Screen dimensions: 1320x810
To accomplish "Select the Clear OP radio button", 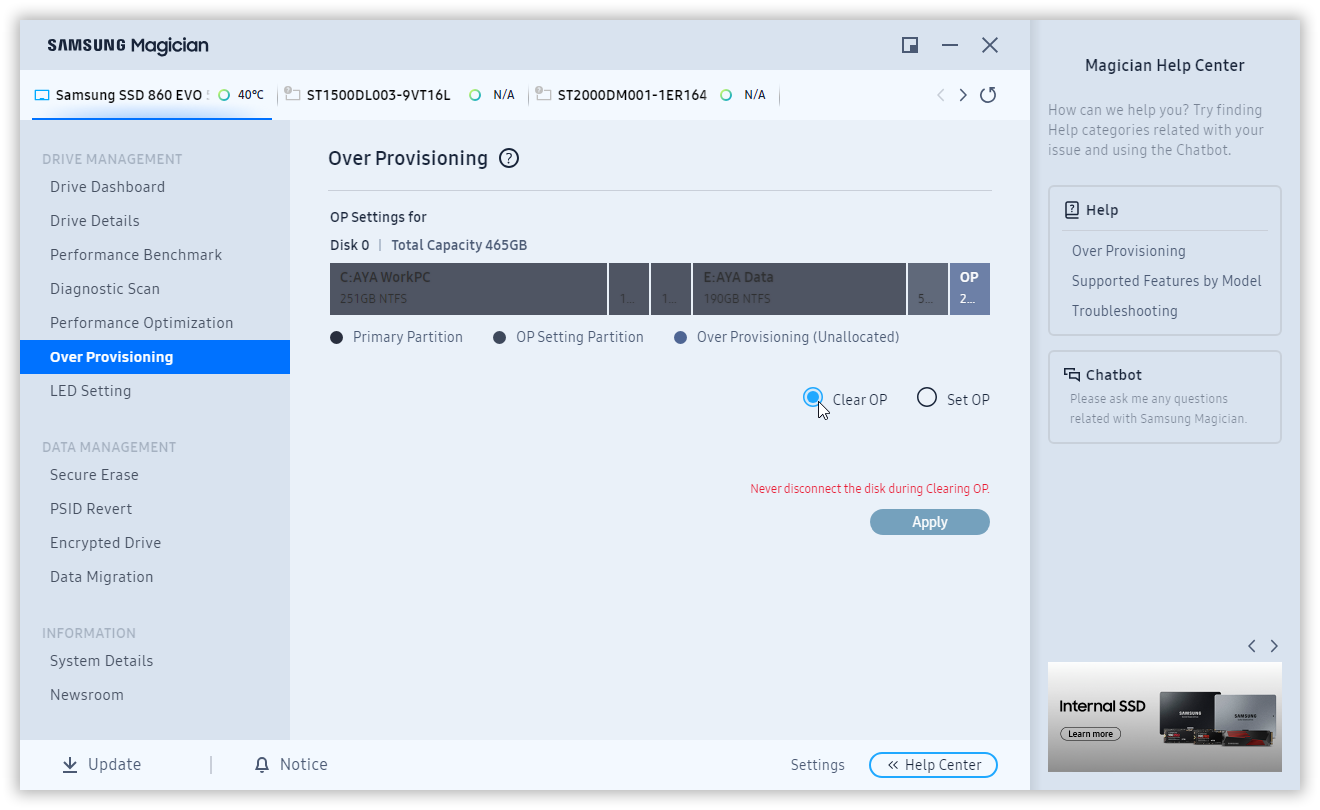I will pyautogui.click(x=813, y=398).
